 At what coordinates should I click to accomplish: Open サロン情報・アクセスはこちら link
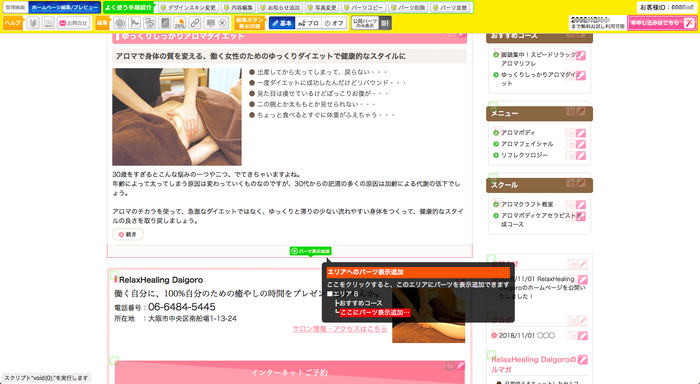[x=340, y=329]
